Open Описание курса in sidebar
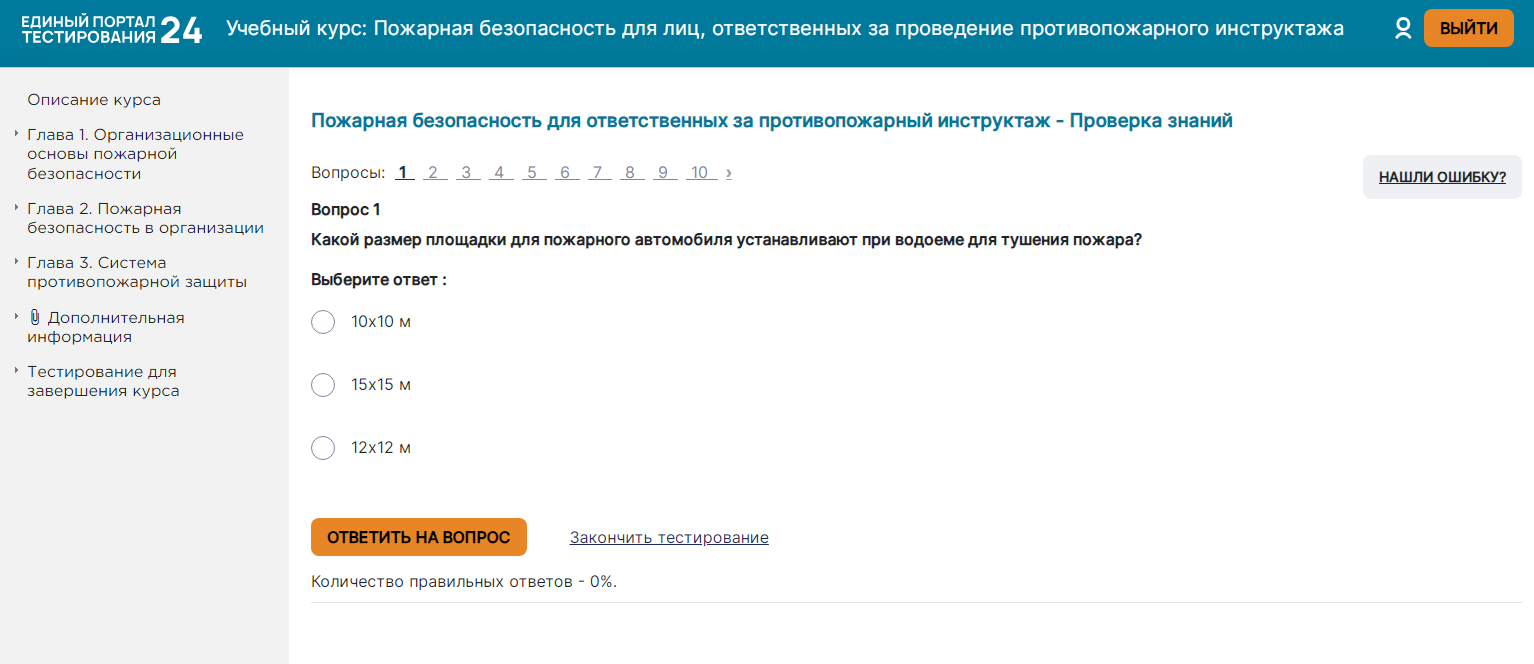 [94, 100]
